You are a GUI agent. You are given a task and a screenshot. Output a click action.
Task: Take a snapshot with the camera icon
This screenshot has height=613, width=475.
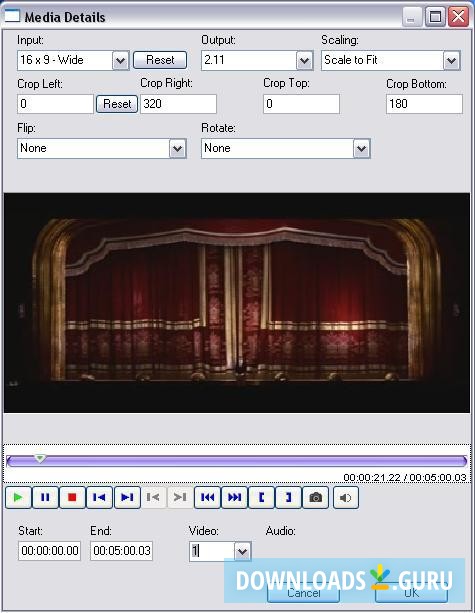point(315,497)
